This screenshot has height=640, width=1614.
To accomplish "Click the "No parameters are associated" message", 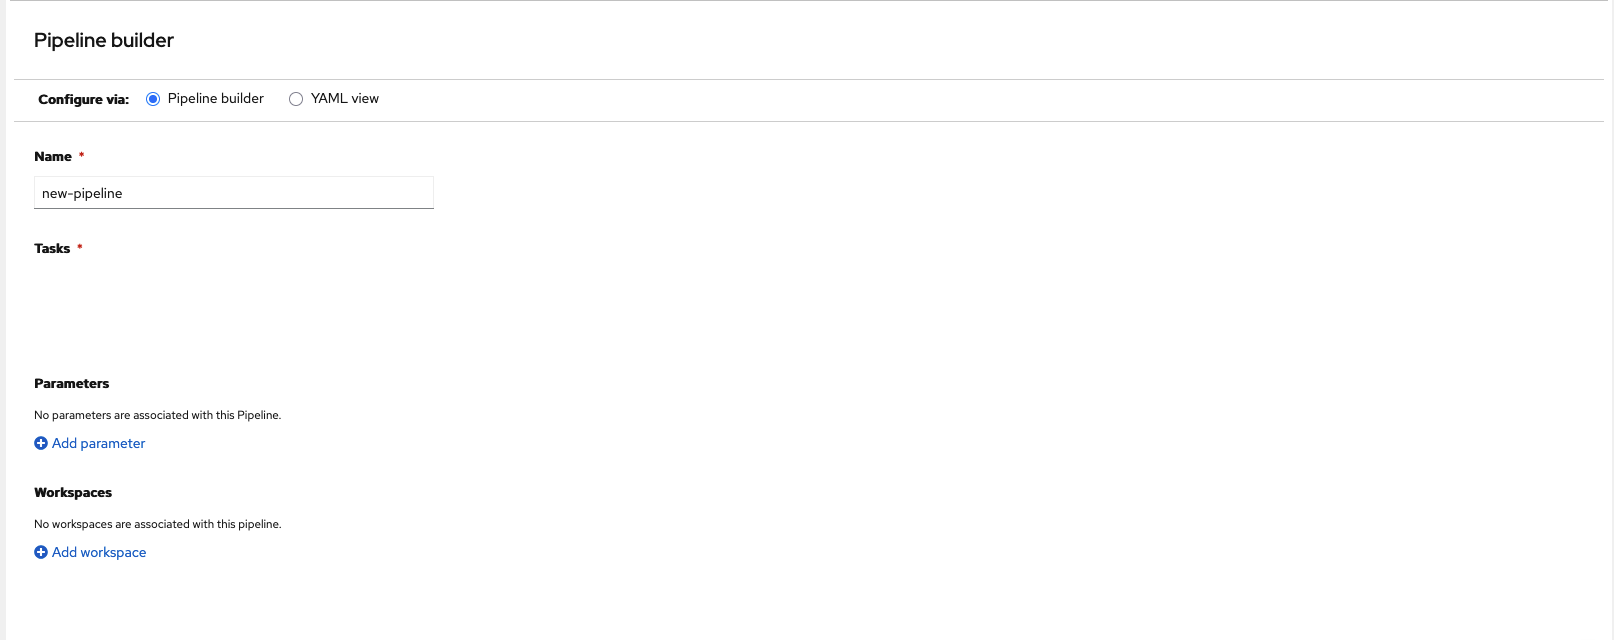I will click(157, 415).
